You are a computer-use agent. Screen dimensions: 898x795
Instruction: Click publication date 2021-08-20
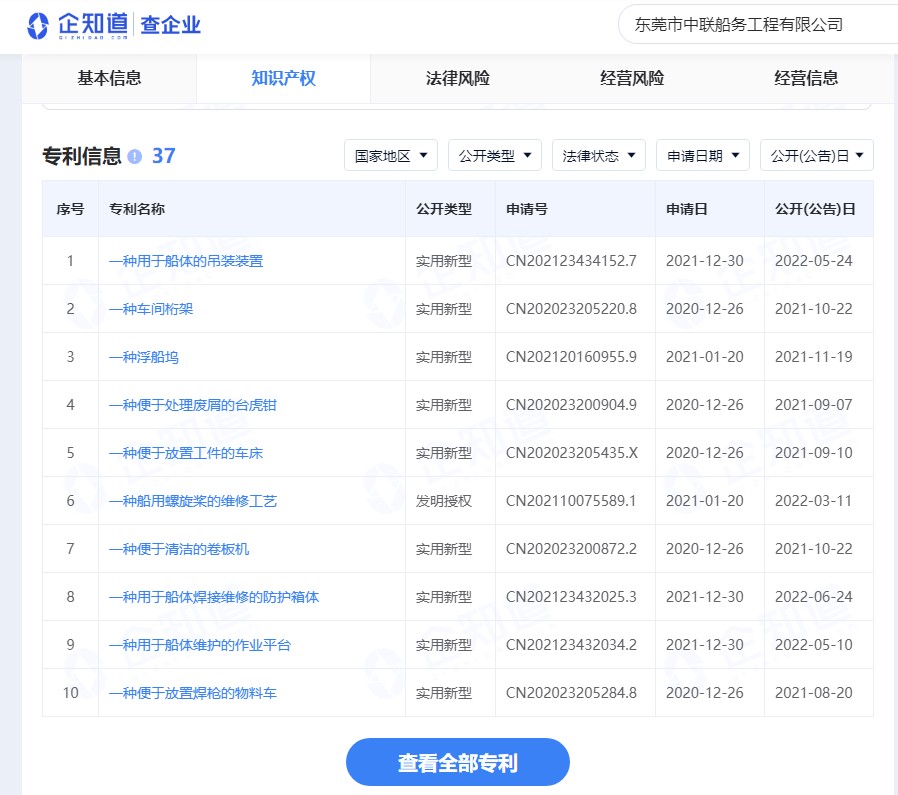814,693
